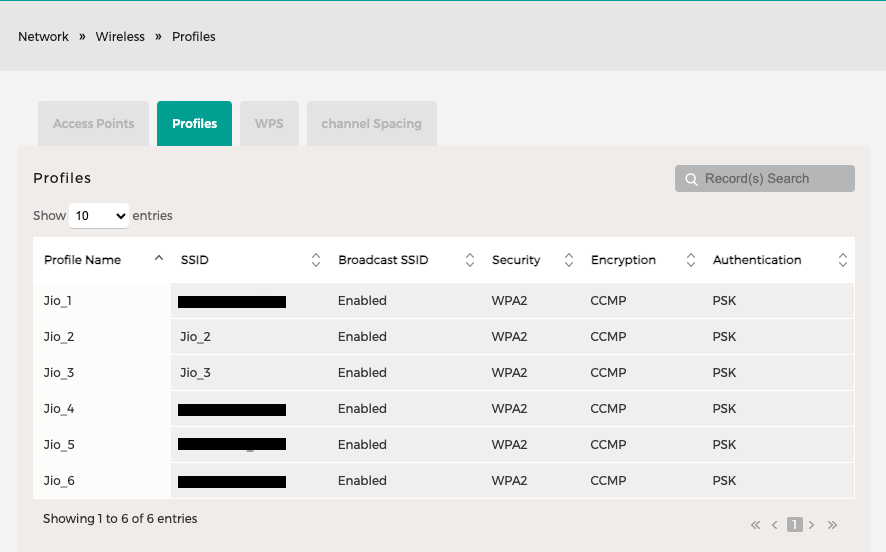Switch to the Access Points tab
The width and height of the screenshot is (886, 552).
click(94, 124)
